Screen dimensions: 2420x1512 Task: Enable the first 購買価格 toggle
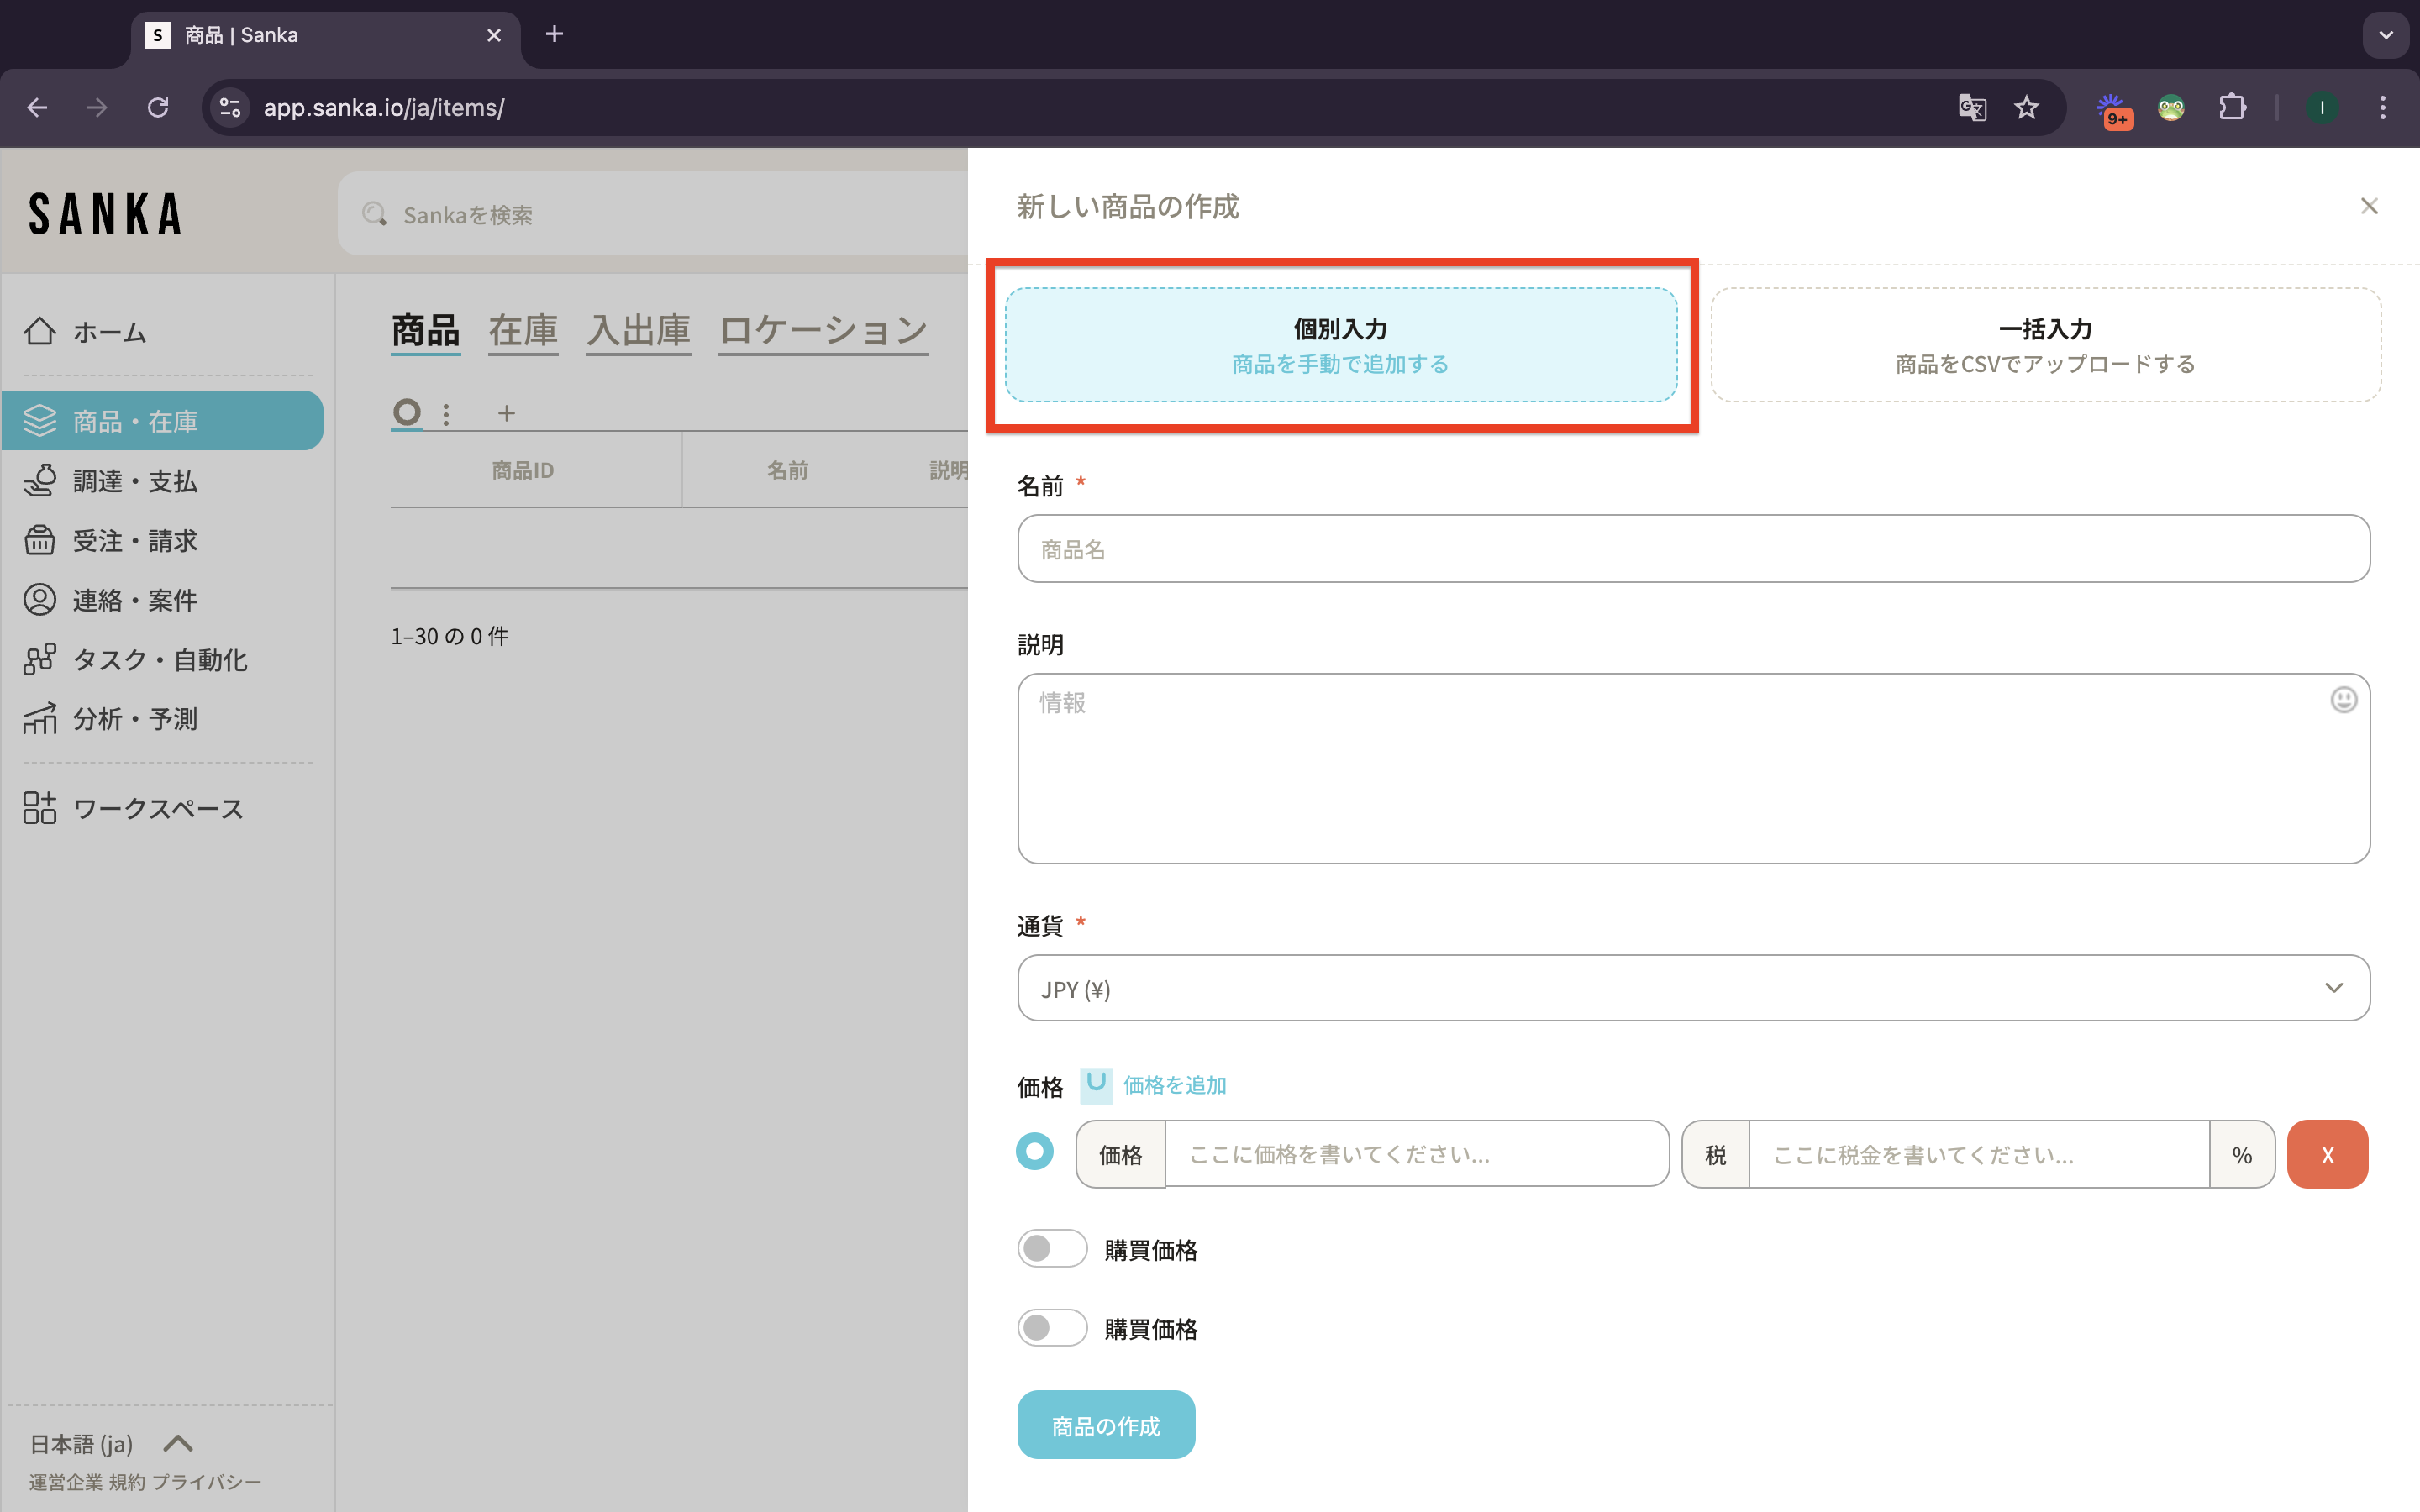pos(1052,1248)
